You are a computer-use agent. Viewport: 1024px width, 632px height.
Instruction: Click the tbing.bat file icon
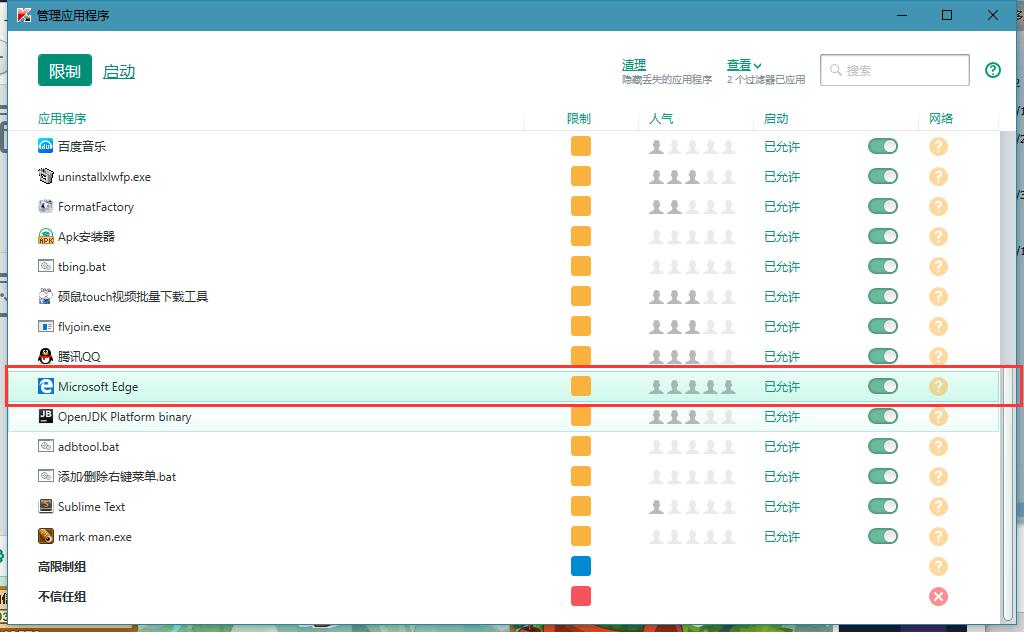click(x=45, y=266)
